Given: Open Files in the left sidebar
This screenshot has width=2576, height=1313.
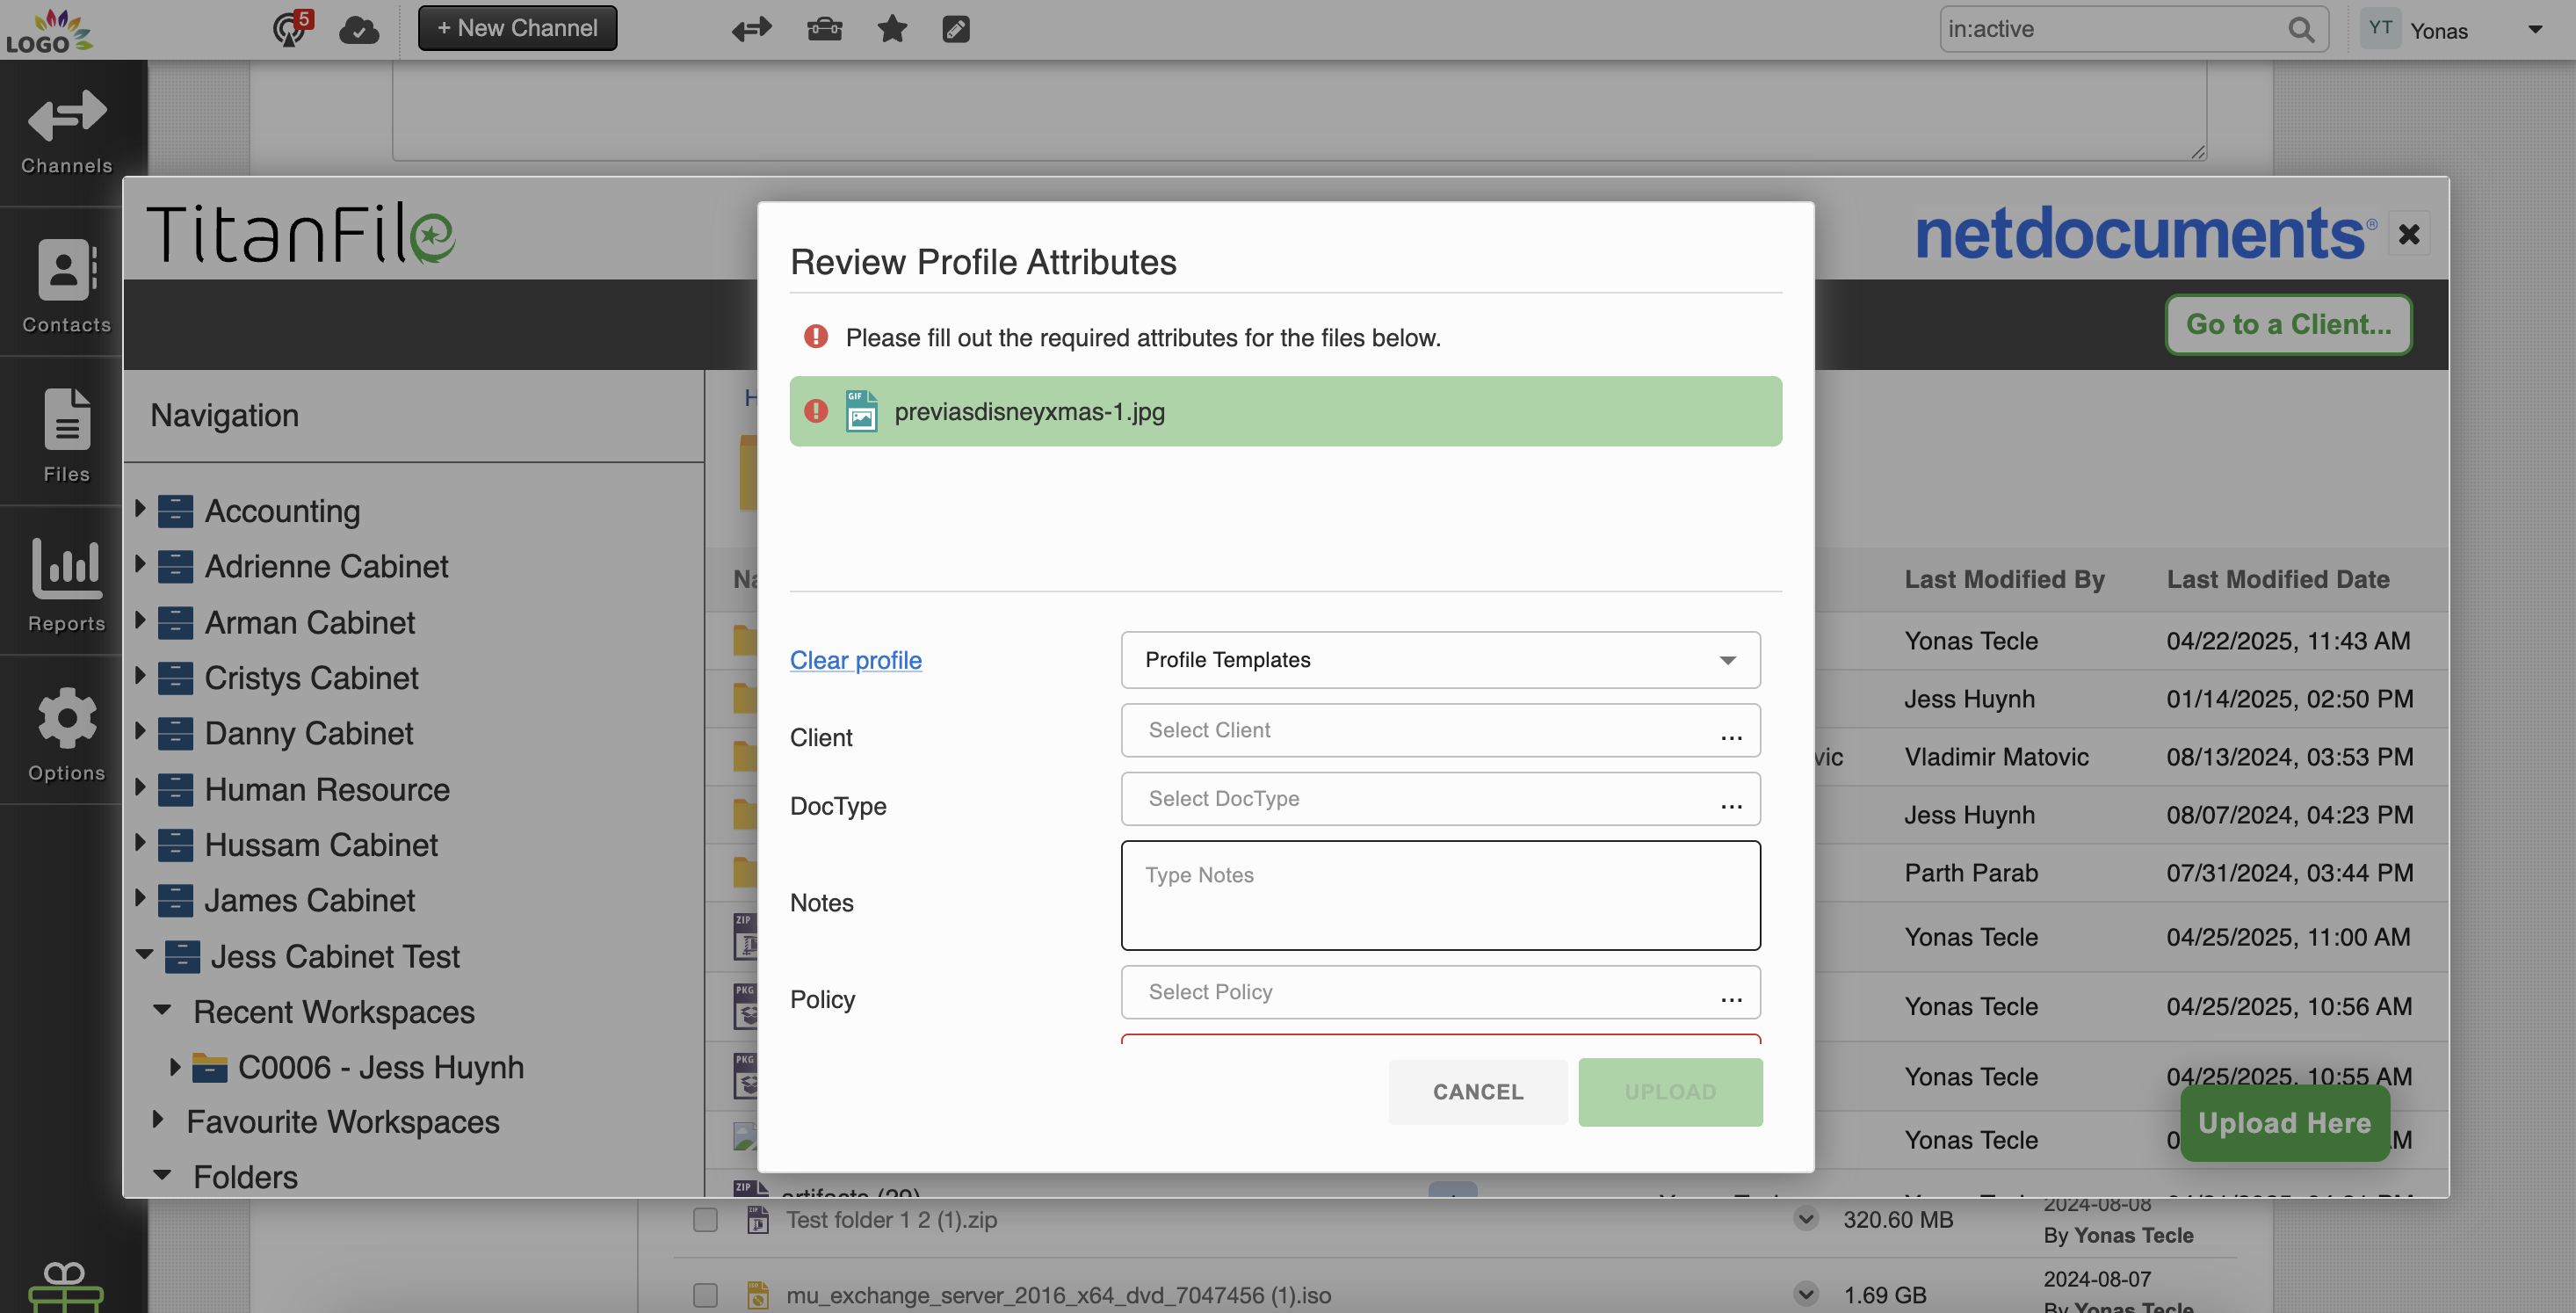Looking at the screenshot, I should click(67, 435).
